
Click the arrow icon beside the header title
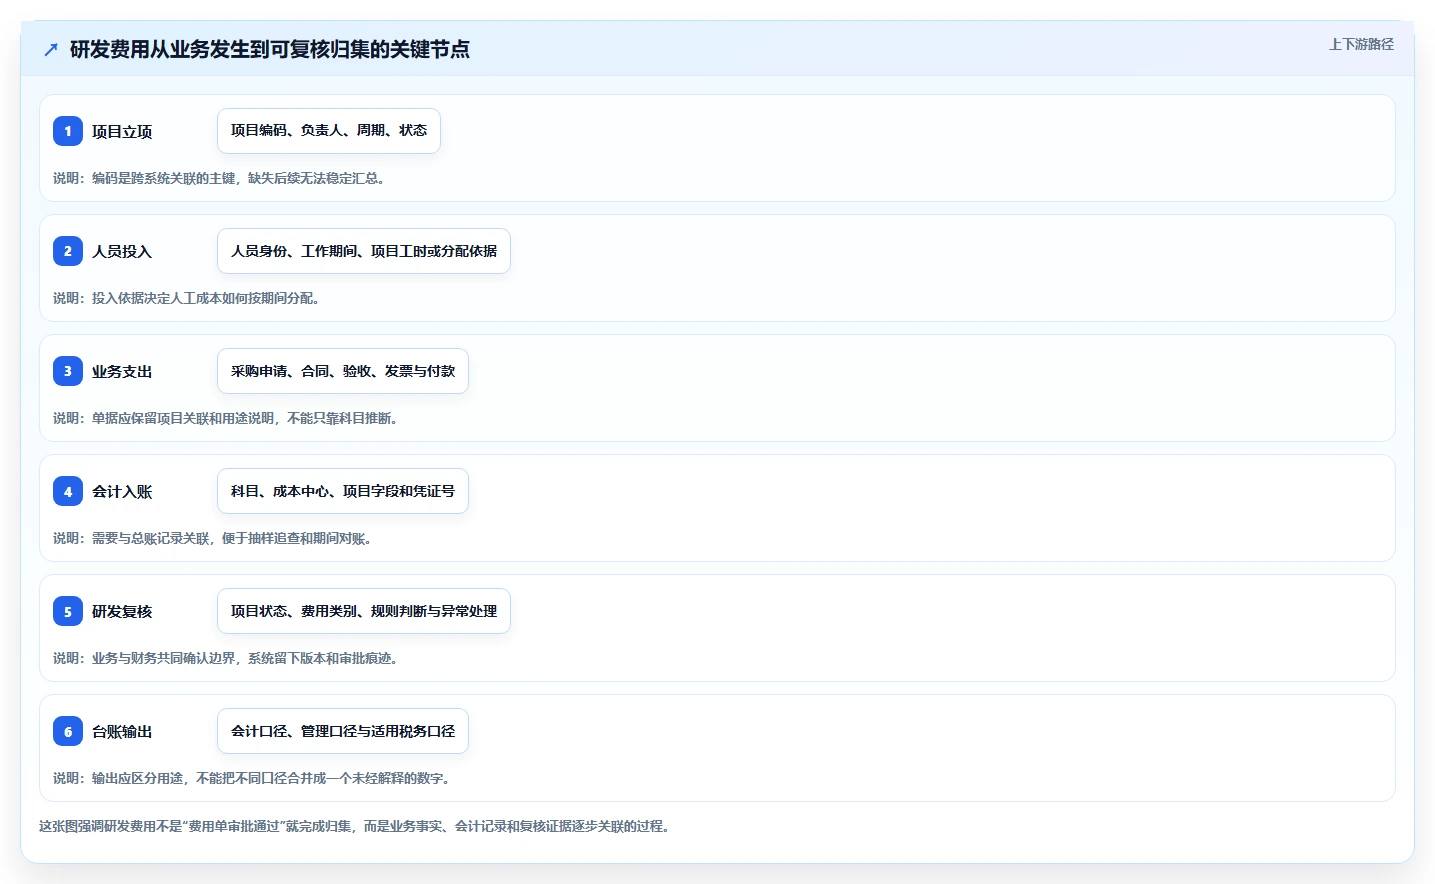51,49
